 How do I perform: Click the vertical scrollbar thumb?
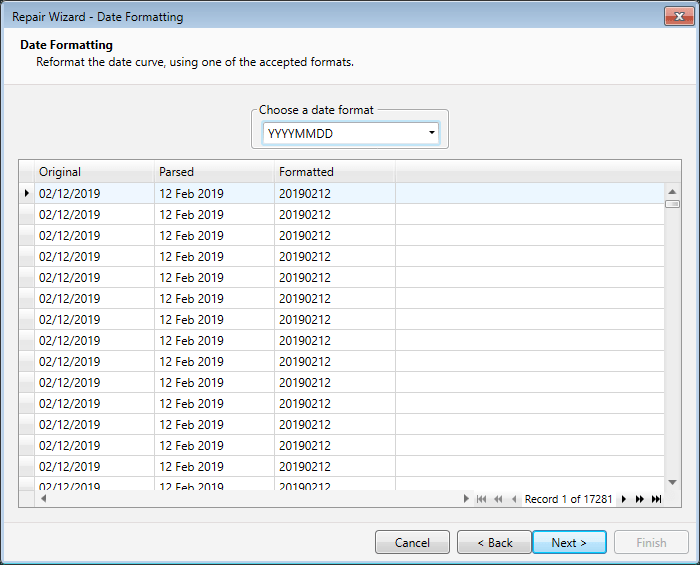click(672, 204)
